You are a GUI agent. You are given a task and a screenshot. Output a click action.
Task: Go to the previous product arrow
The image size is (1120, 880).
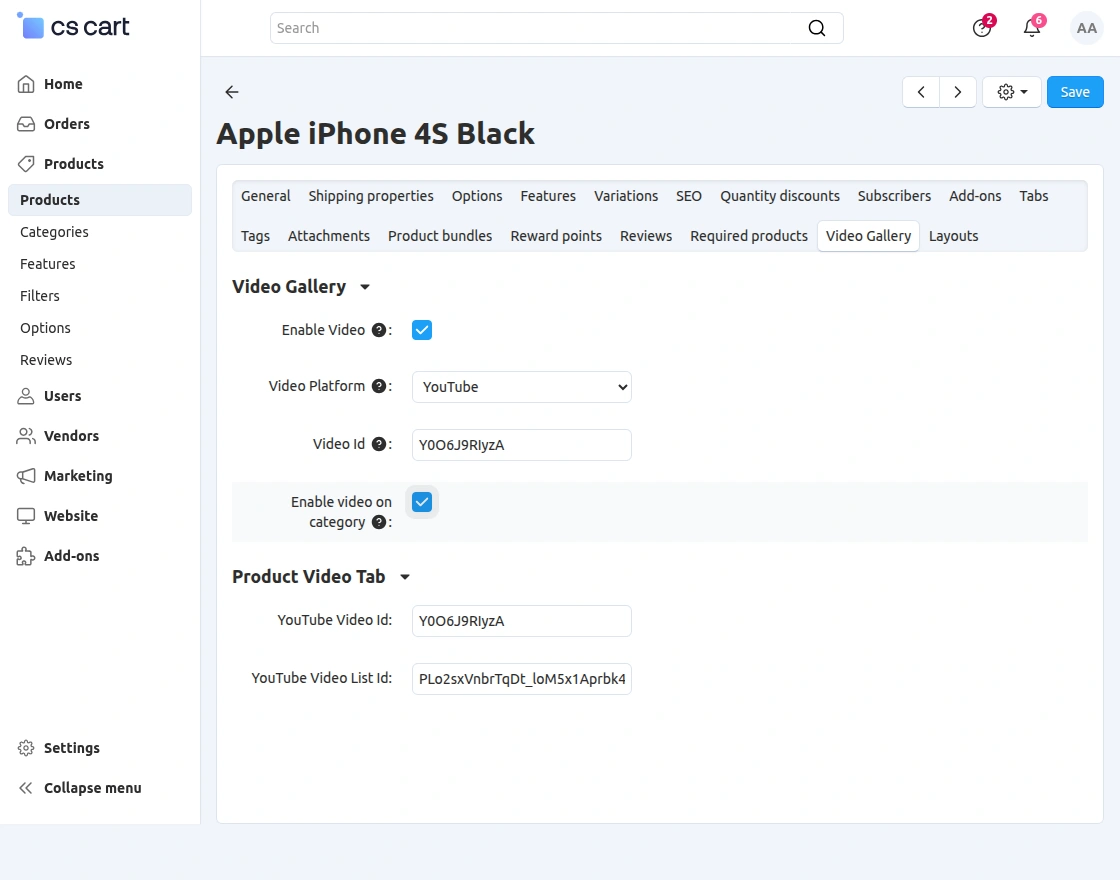921,92
